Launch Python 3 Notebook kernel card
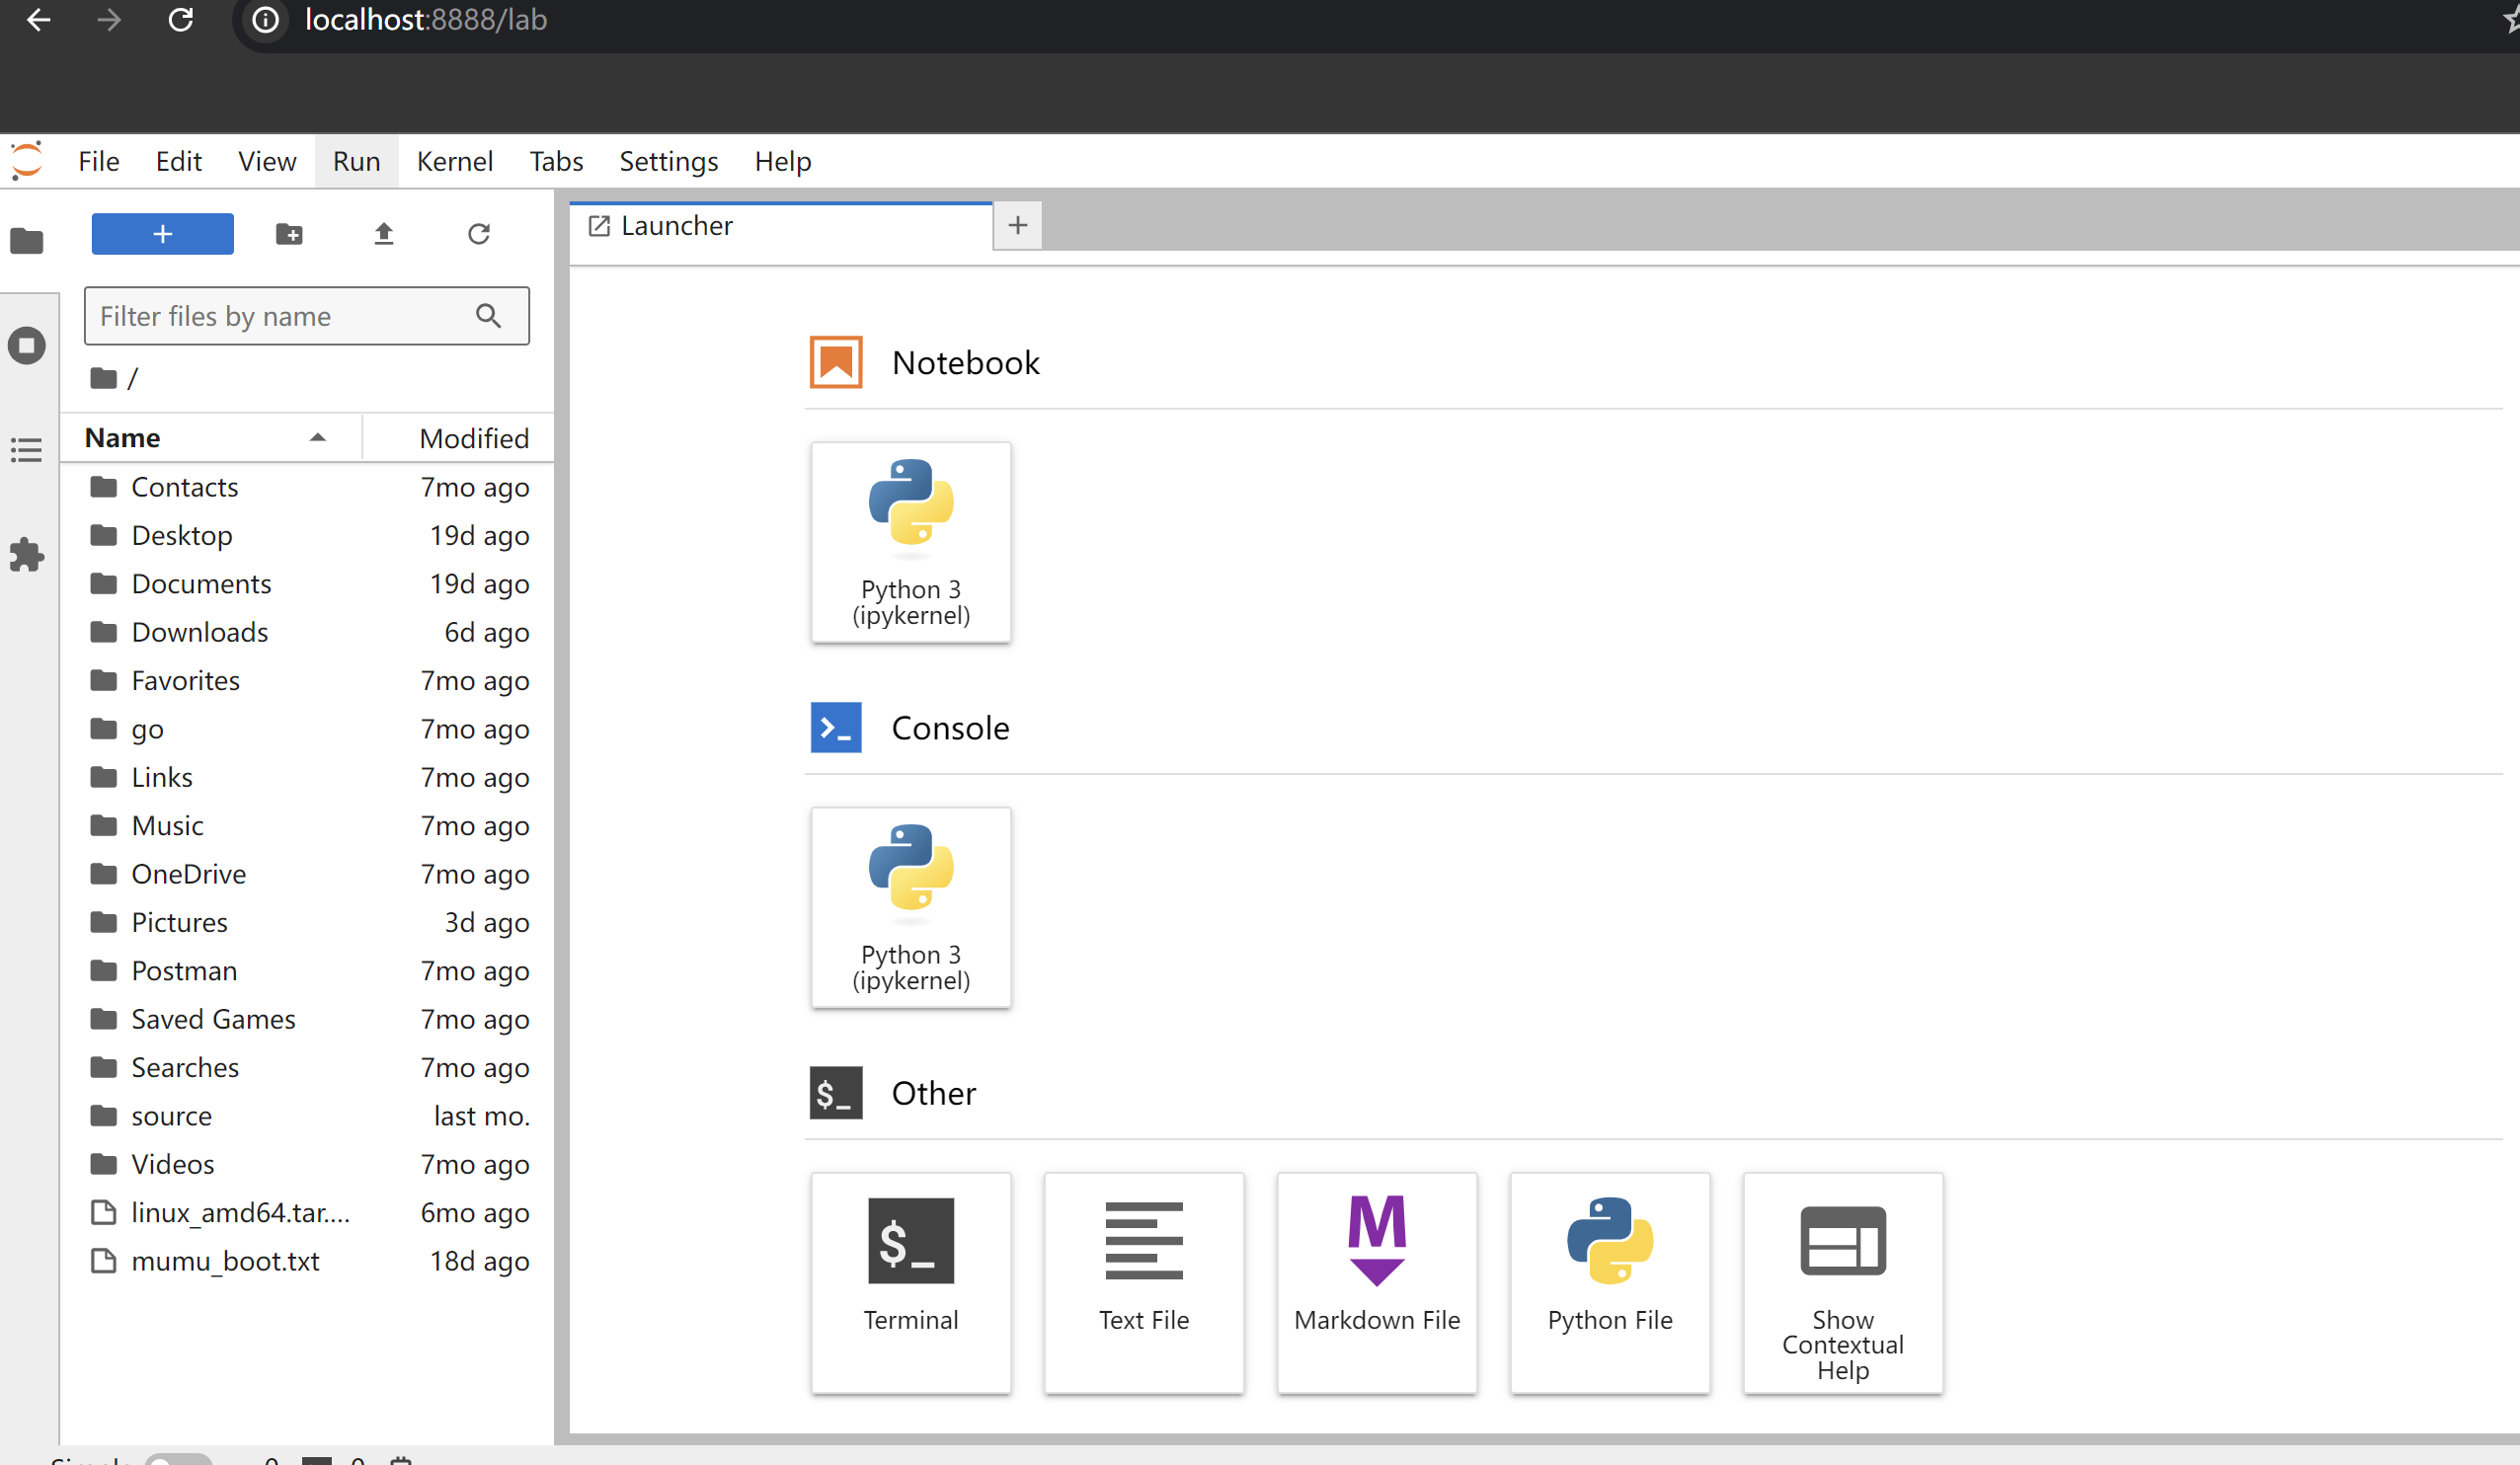This screenshot has width=2520, height=1465. click(910, 542)
